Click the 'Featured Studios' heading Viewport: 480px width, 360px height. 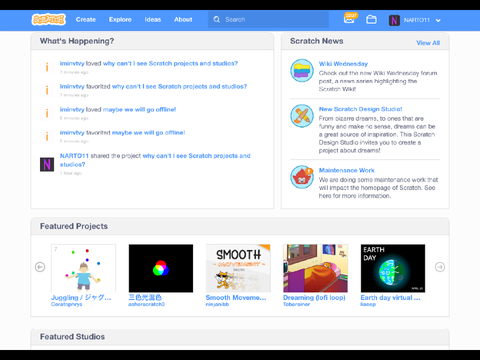72,337
